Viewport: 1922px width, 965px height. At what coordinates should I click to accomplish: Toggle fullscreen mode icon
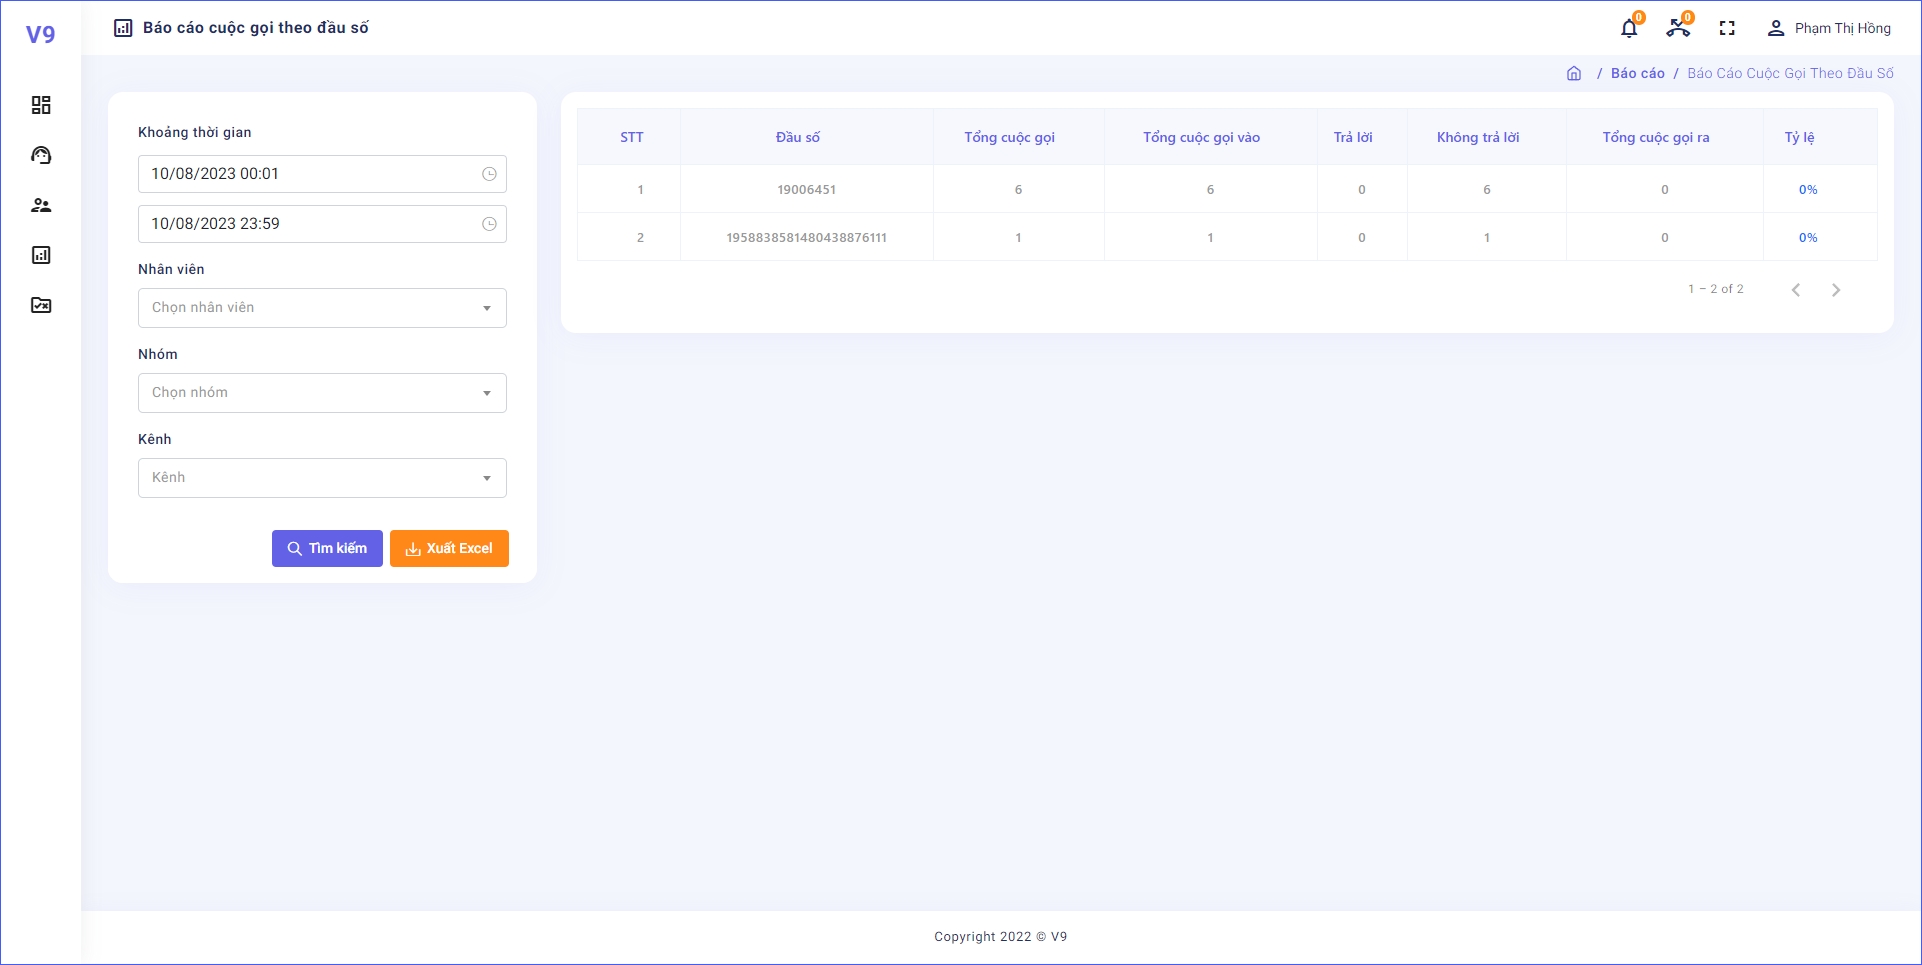click(1727, 28)
